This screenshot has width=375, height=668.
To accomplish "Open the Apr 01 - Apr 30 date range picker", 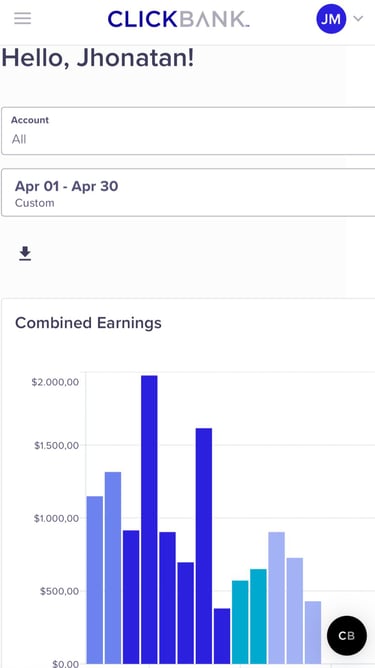I will 188,192.
